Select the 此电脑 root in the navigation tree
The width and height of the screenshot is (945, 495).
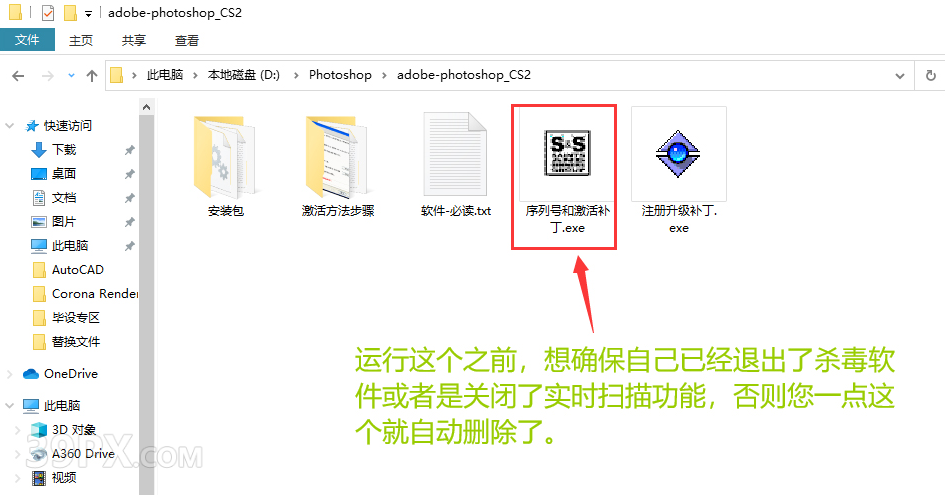pyautogui.click(x=61, y=406)
